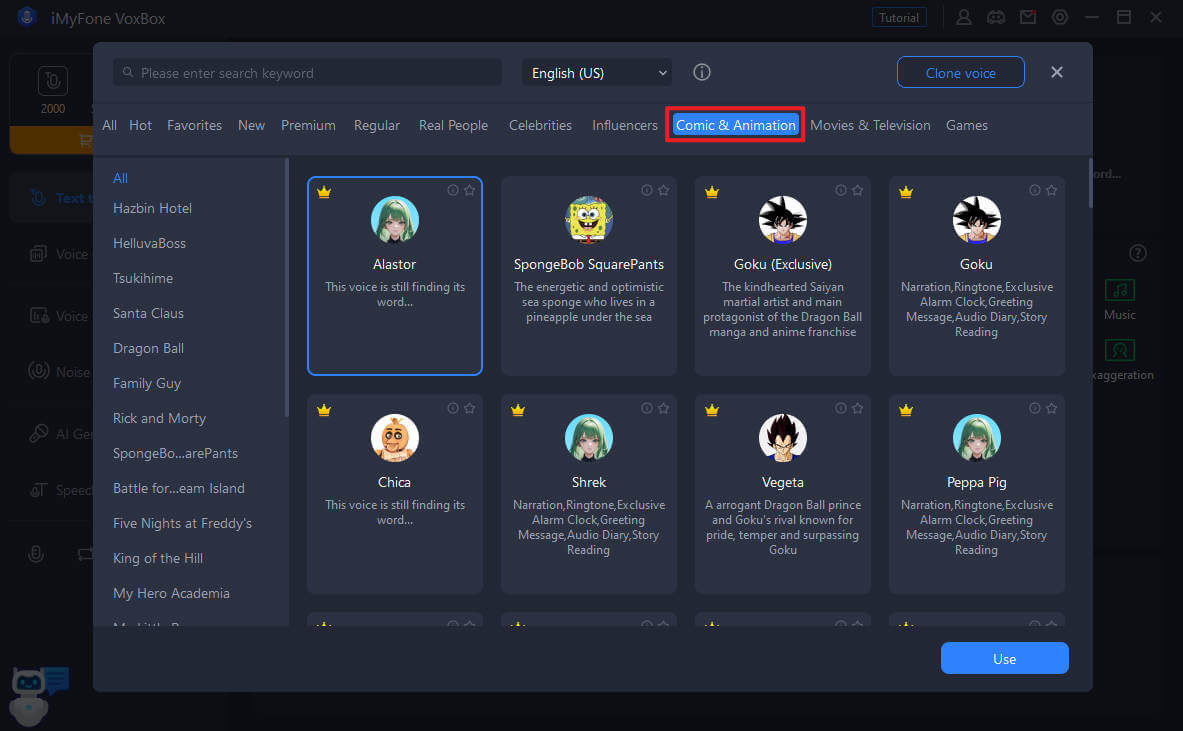Open the mail icon in the title bar
Viewport: 1183px width, 731px height.
[1028, 17]
